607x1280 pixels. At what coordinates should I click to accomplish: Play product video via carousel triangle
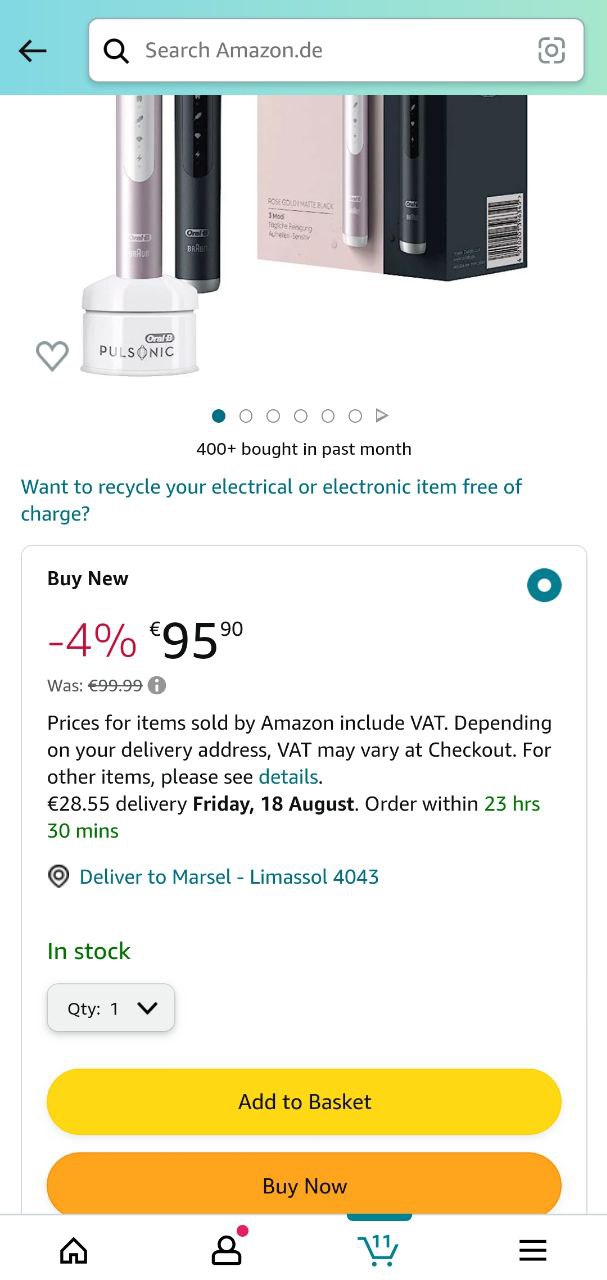[381, 416]
